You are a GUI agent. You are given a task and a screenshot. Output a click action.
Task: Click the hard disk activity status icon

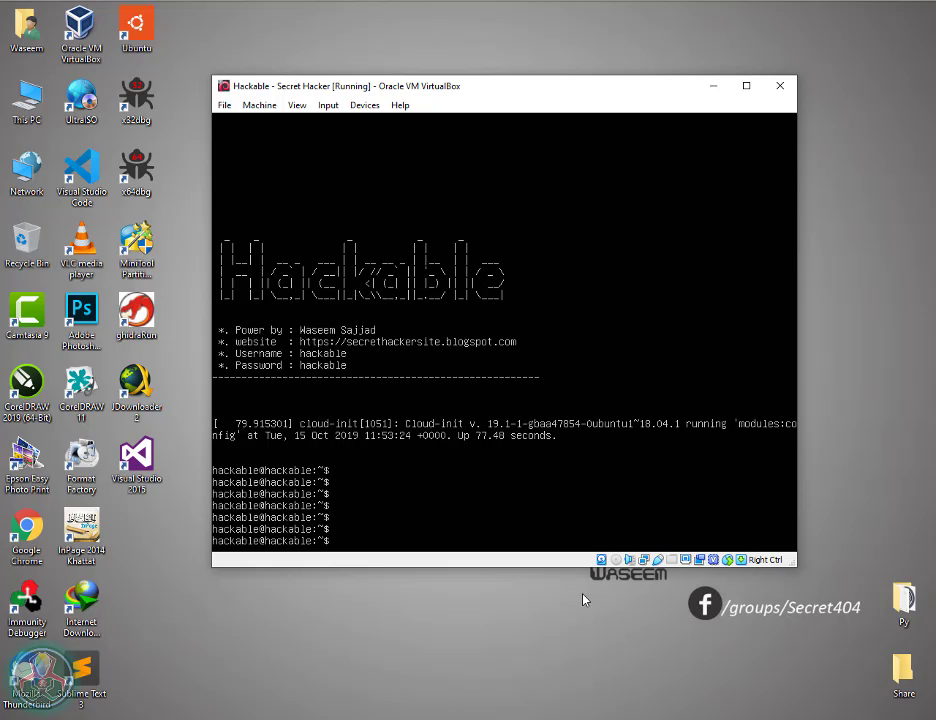click(602, 559)
